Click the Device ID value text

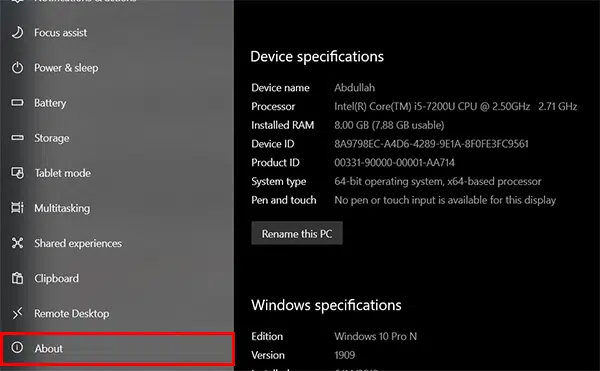[431, 144]
